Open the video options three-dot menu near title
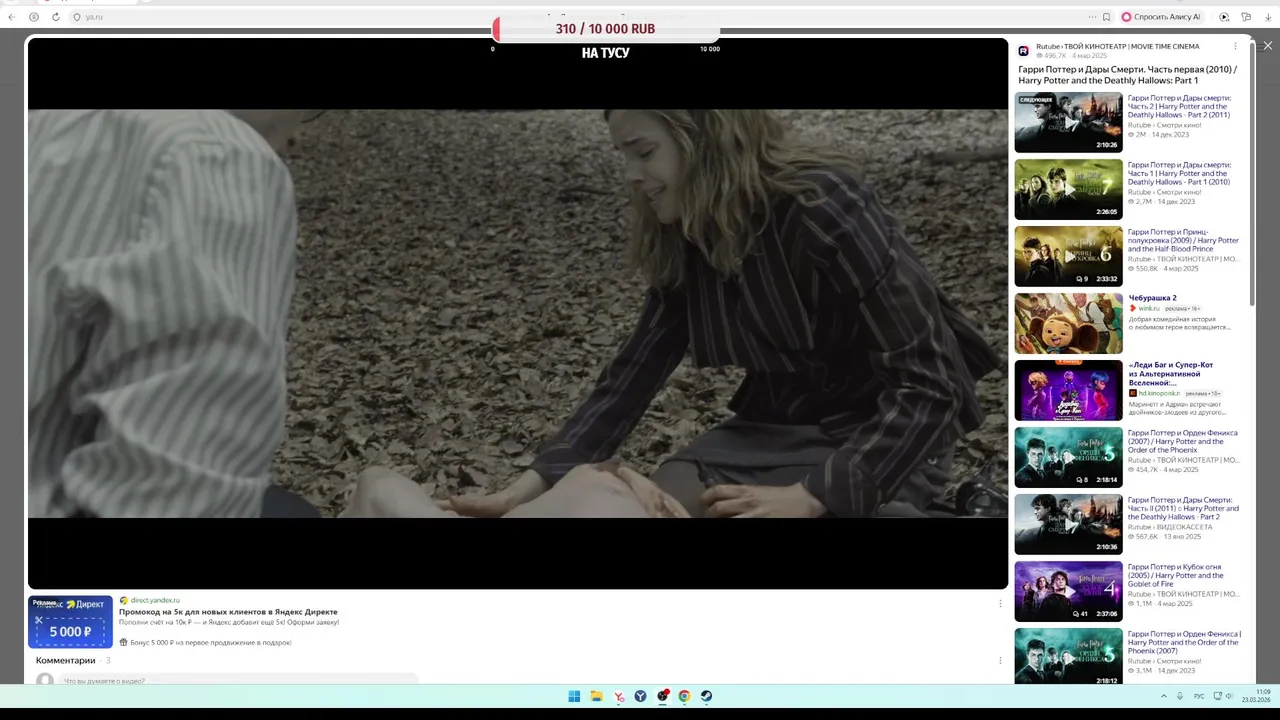Viewport: 1280px width, 720px height. (x=1235, y=46)
